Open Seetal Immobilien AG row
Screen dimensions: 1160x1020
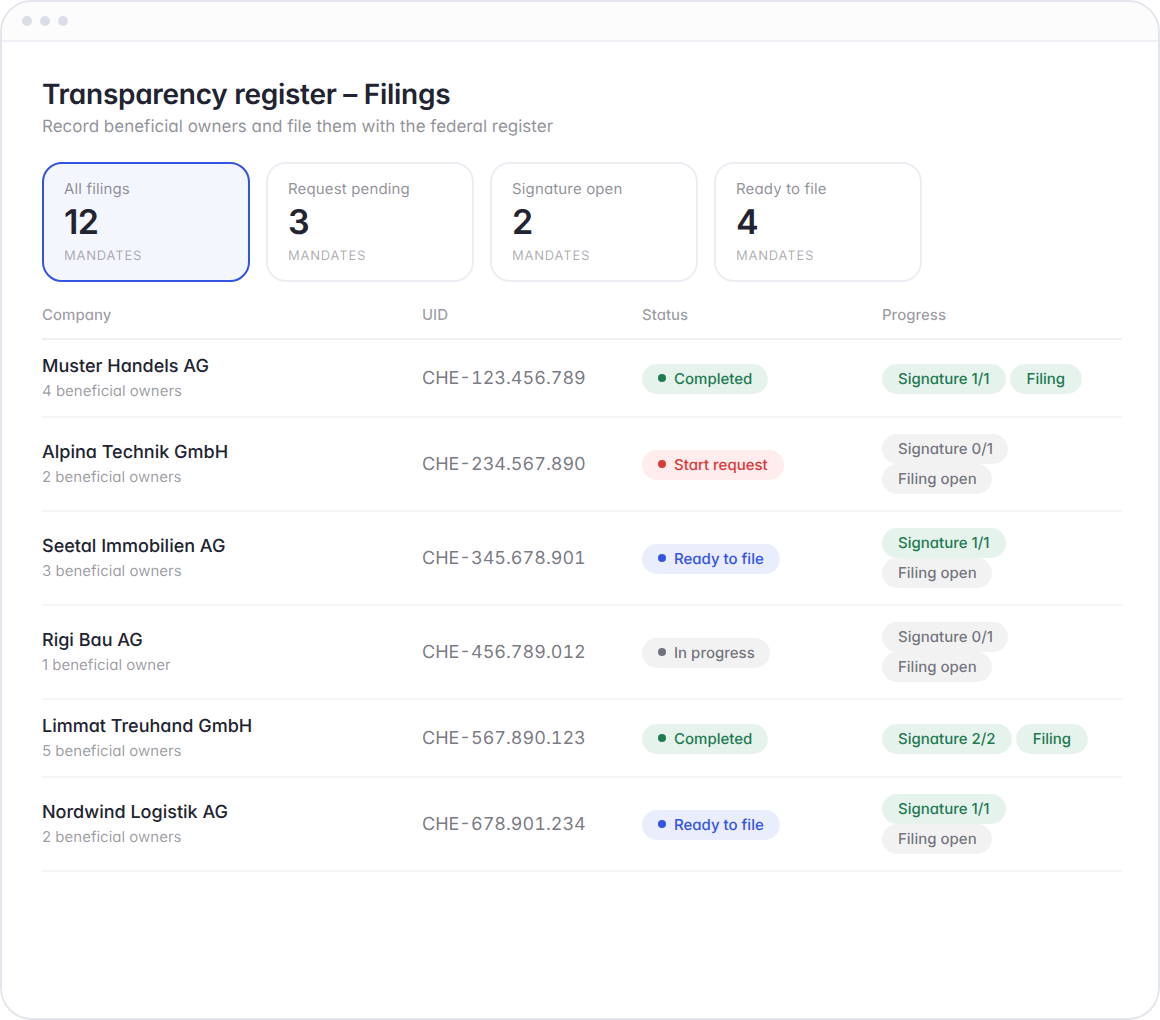(x=581, y=558)
